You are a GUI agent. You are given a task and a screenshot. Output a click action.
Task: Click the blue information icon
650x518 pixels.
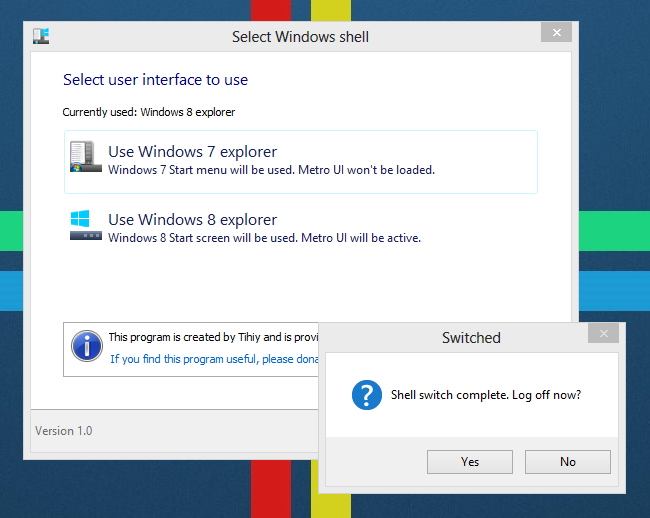click(87, 346)
